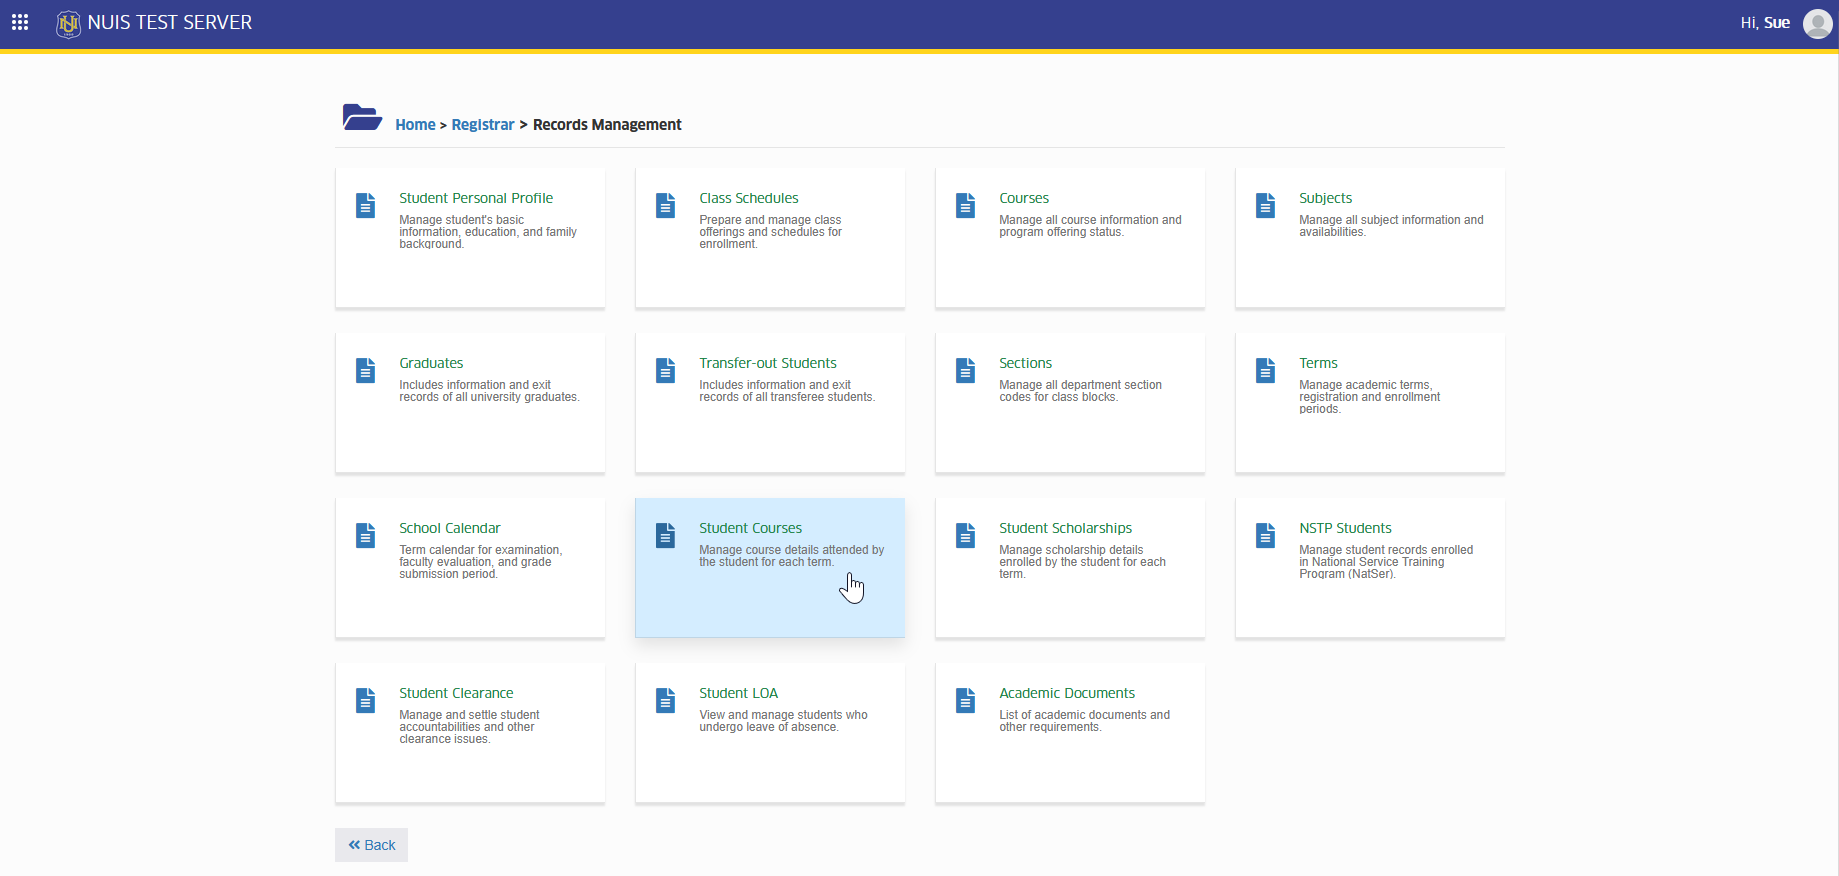Click the Graduates document icon

pos(366,370)
